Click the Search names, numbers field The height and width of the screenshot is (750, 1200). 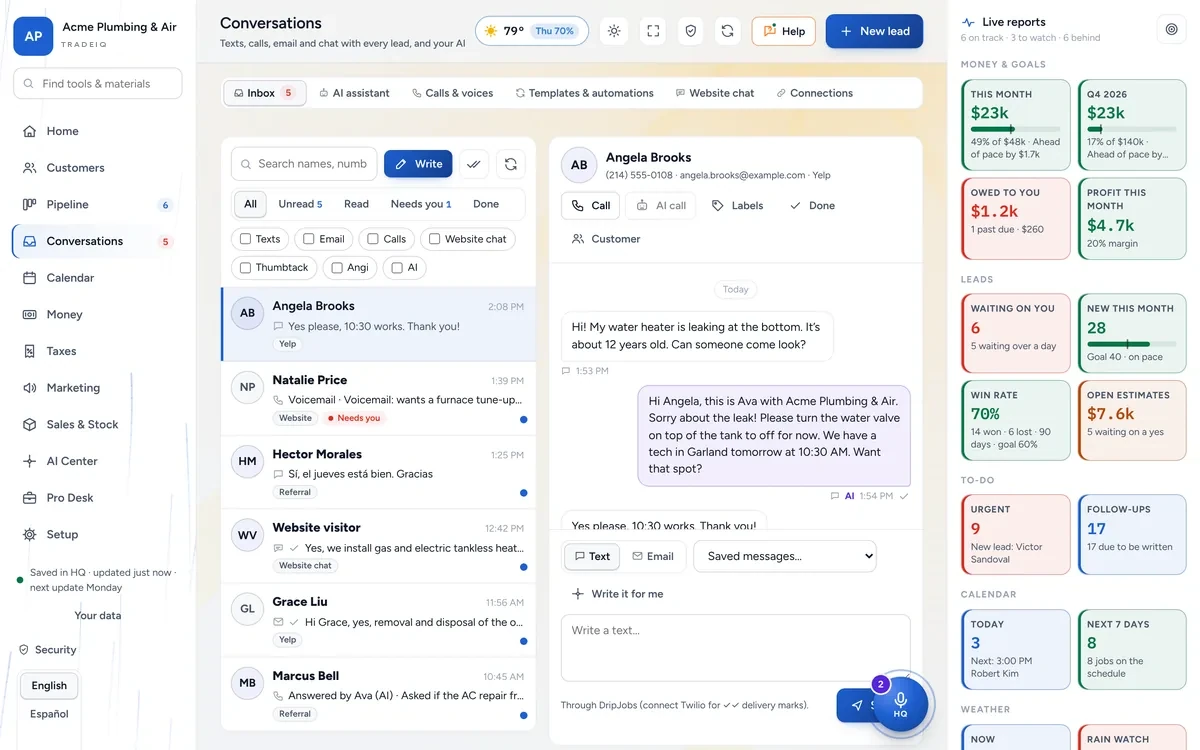[x=304, y=164]
